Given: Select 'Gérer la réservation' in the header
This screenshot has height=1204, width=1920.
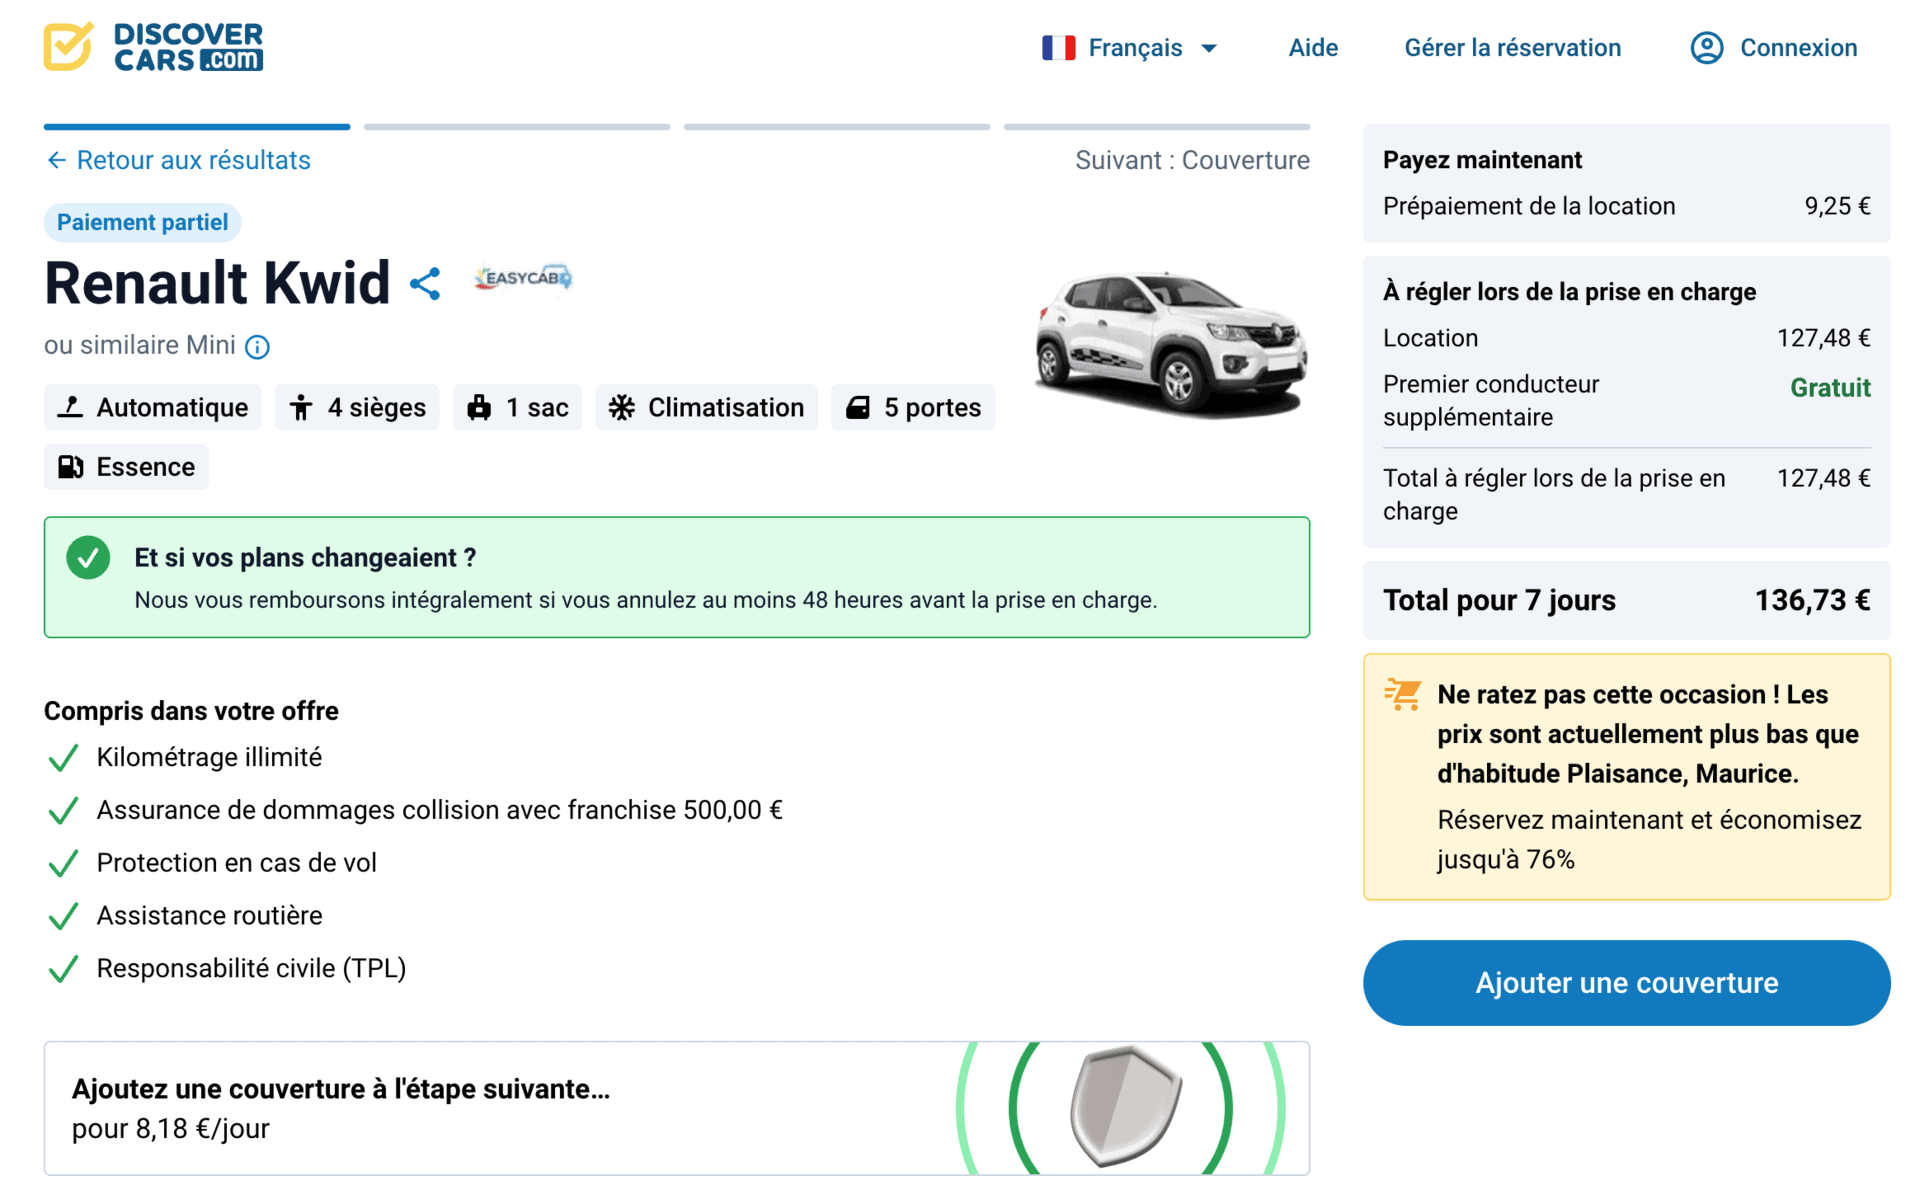Looking at the screenshot, I should tap(1512, 47).
